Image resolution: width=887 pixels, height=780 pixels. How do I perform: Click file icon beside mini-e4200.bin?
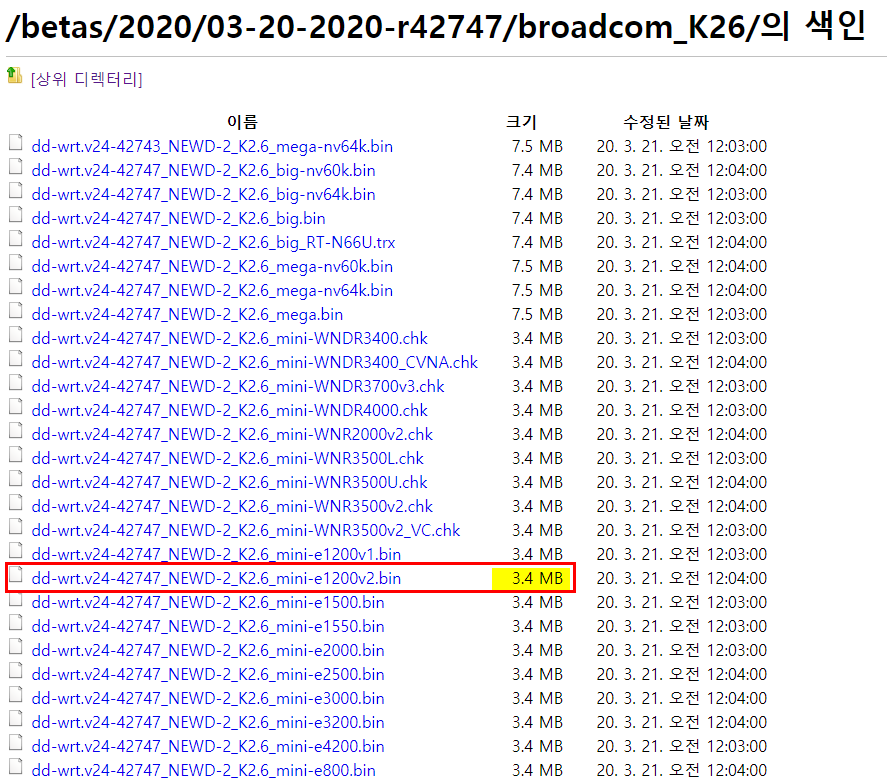pyautogui.click(x=16, y=743)
